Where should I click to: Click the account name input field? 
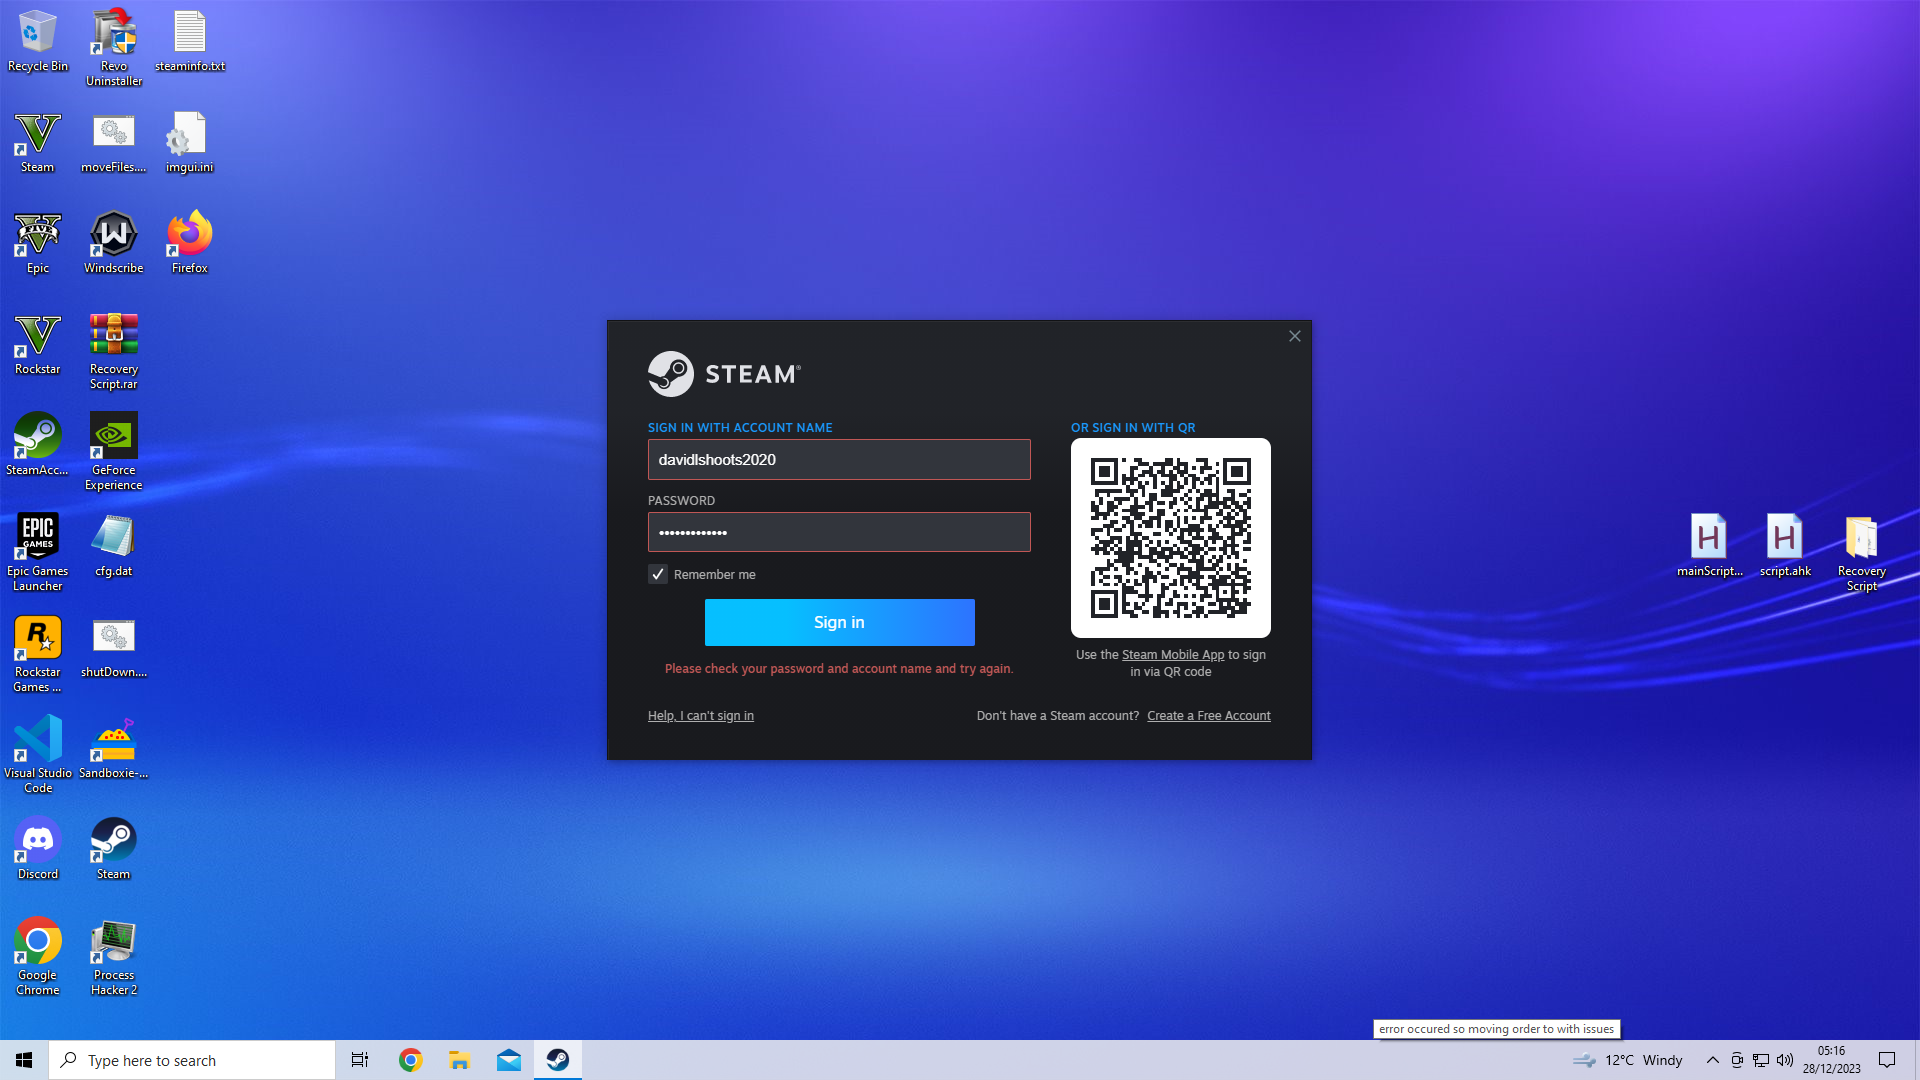click(839, 459)
